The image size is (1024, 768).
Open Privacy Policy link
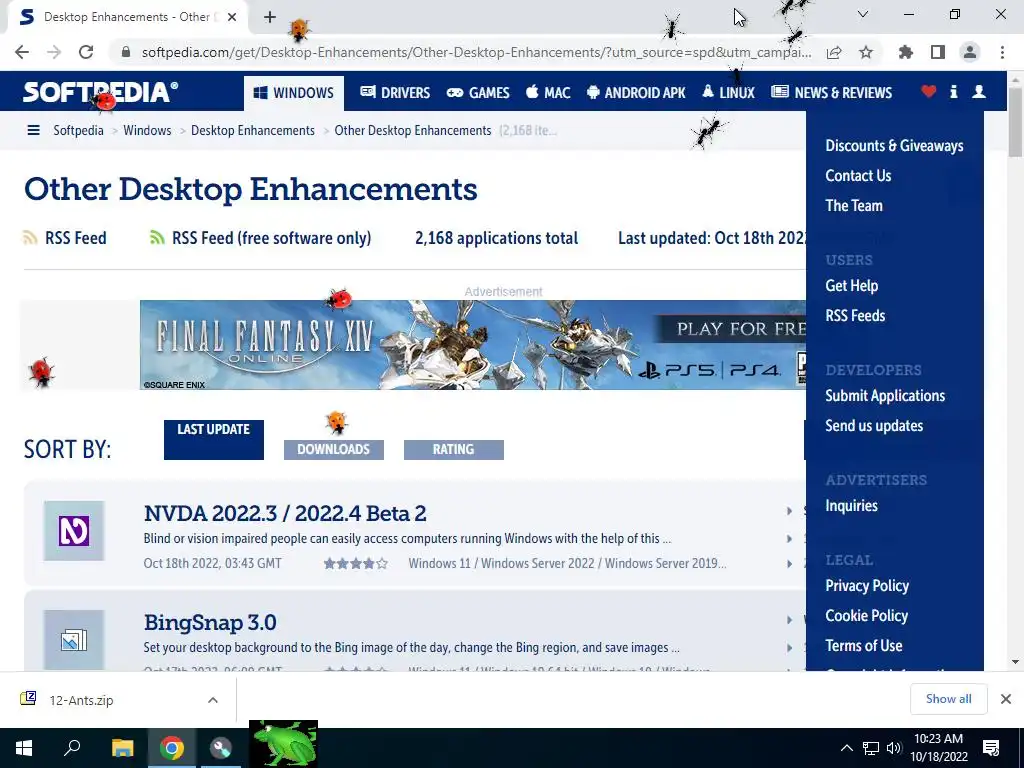[x=867, y=586]
